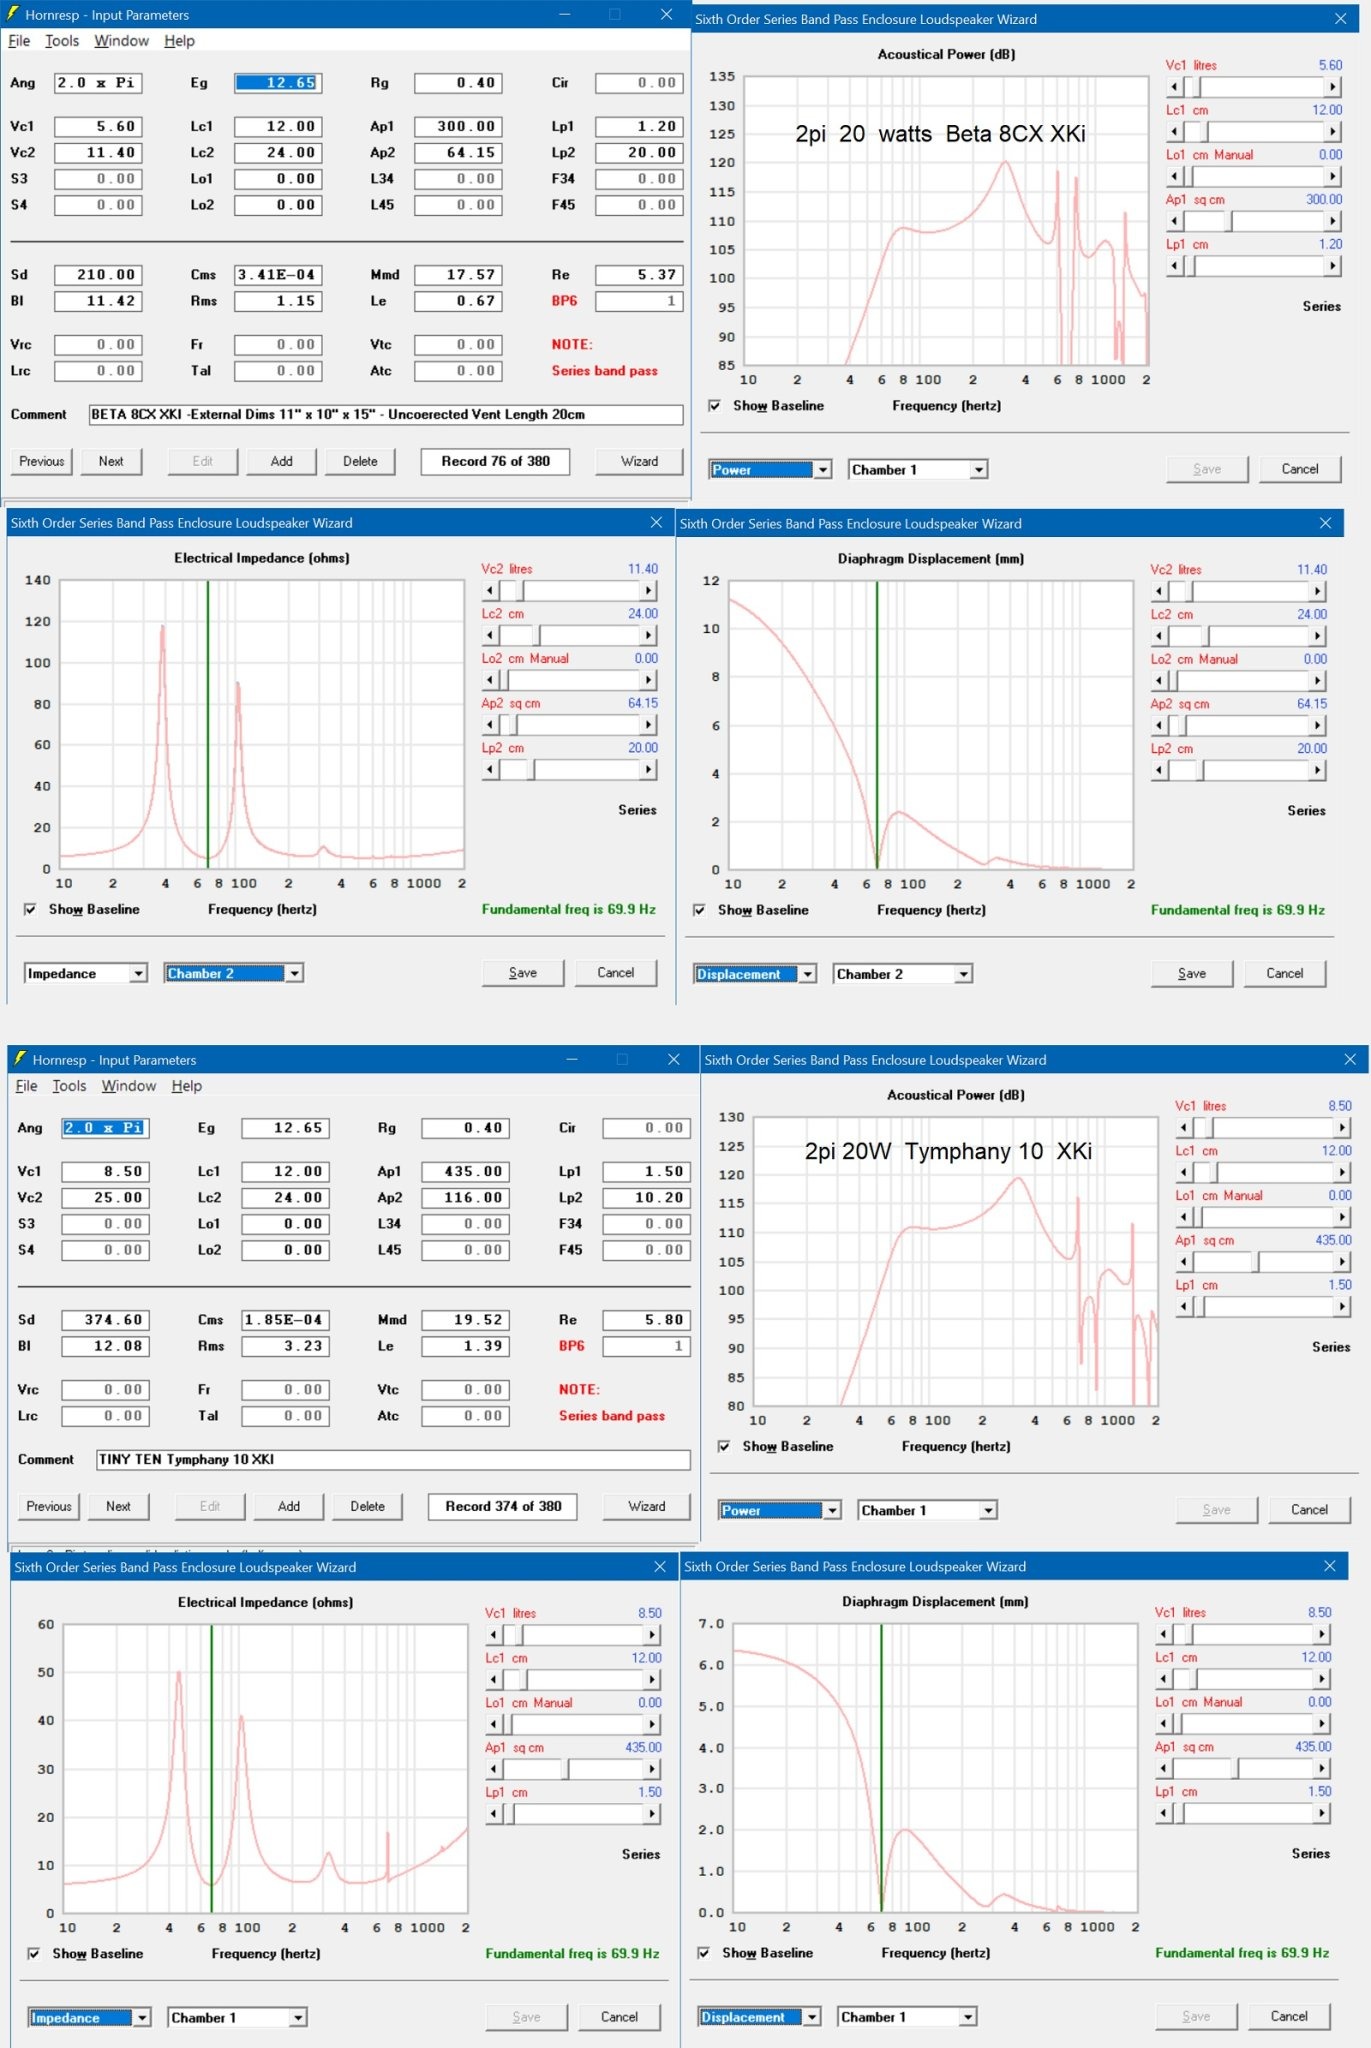Screen dimensions: 1371x2048
Task: Toggle Show Baseline in upper Diaphragm Displacement wizard
Action: [x=700, y=910]
